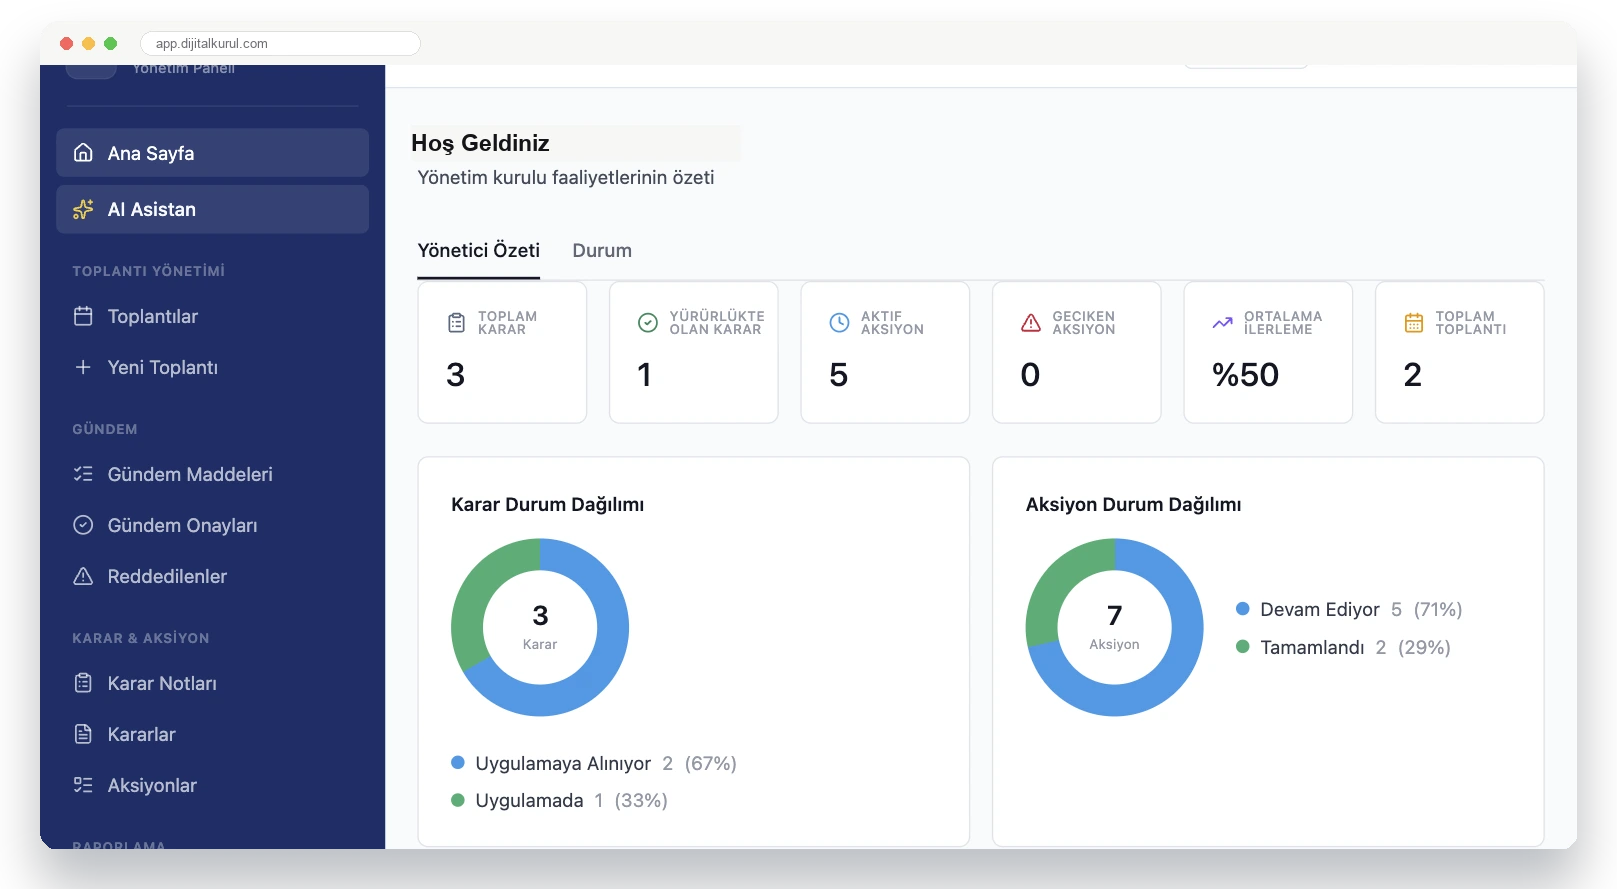
Task: Click the Aksiyon Durum Dağılımı title
Action: pos(1134,504)
